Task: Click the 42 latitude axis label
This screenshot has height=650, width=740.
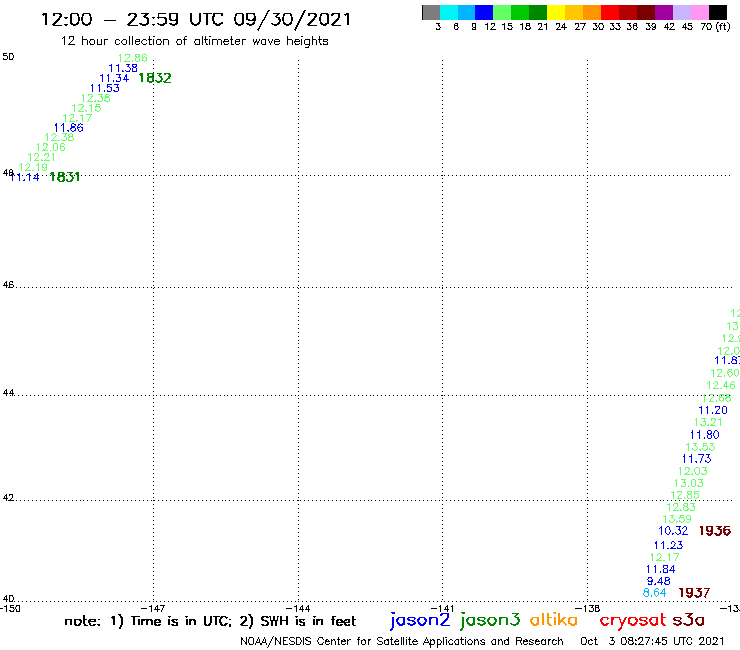Action: point(8,498)
